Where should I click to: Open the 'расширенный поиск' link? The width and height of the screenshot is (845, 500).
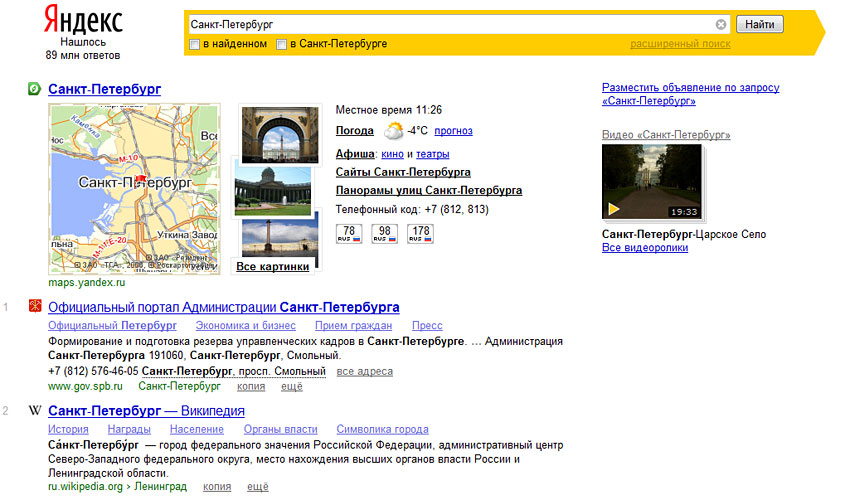click(x=681, y=44)
